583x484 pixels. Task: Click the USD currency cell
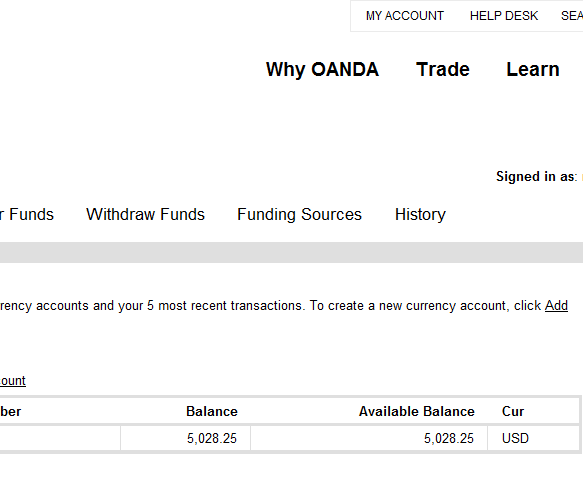(x=515, y=438)
